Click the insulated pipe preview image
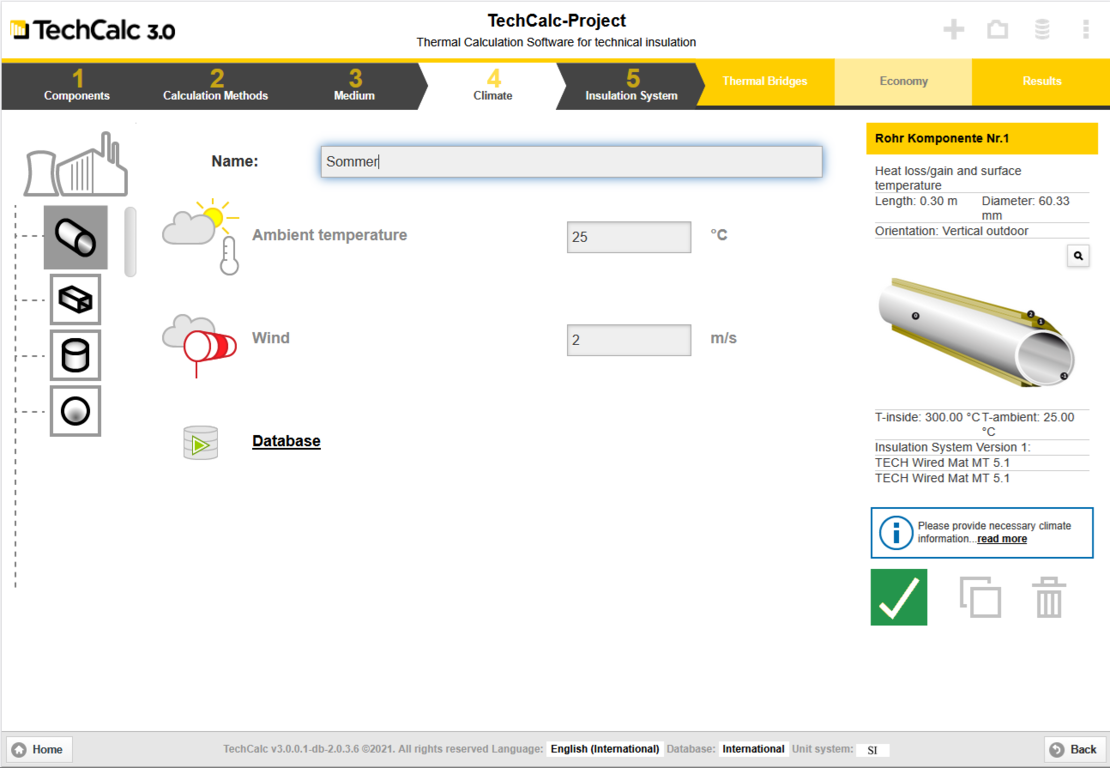Viewport: 1110px width, 768px height. 976,333
